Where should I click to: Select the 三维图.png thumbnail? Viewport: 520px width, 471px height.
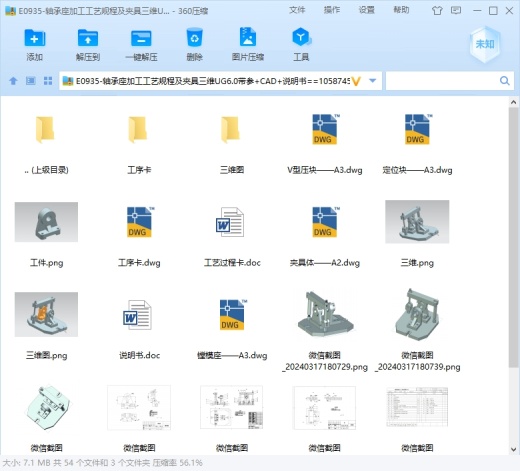[x=46, y=314]
